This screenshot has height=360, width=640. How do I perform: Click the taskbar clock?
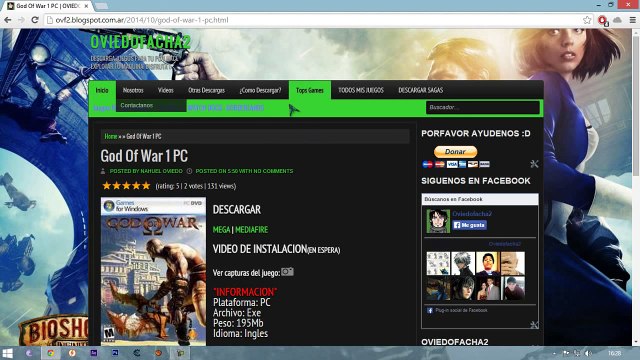[614, 353]
